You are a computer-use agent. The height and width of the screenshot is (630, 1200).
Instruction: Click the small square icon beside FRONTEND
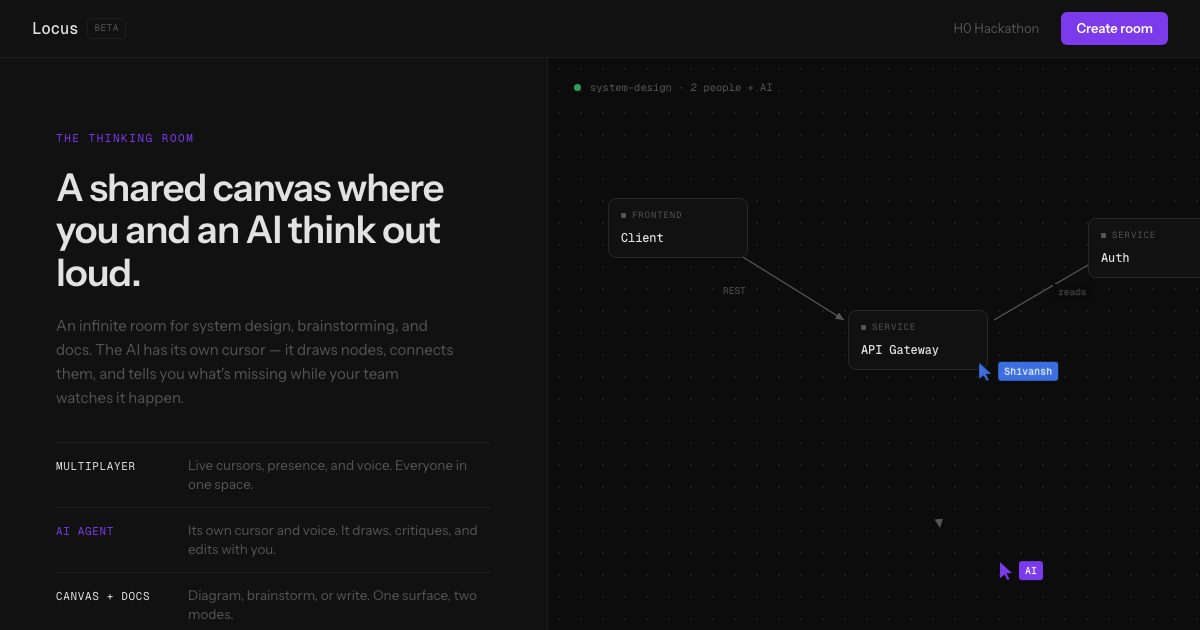pyautogui.click(x=624, y=215)
